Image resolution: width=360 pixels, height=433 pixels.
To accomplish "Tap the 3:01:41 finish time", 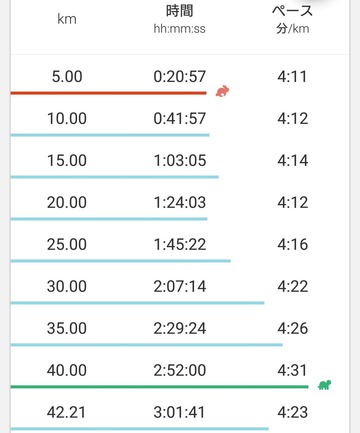I will (x=179, y=412).
